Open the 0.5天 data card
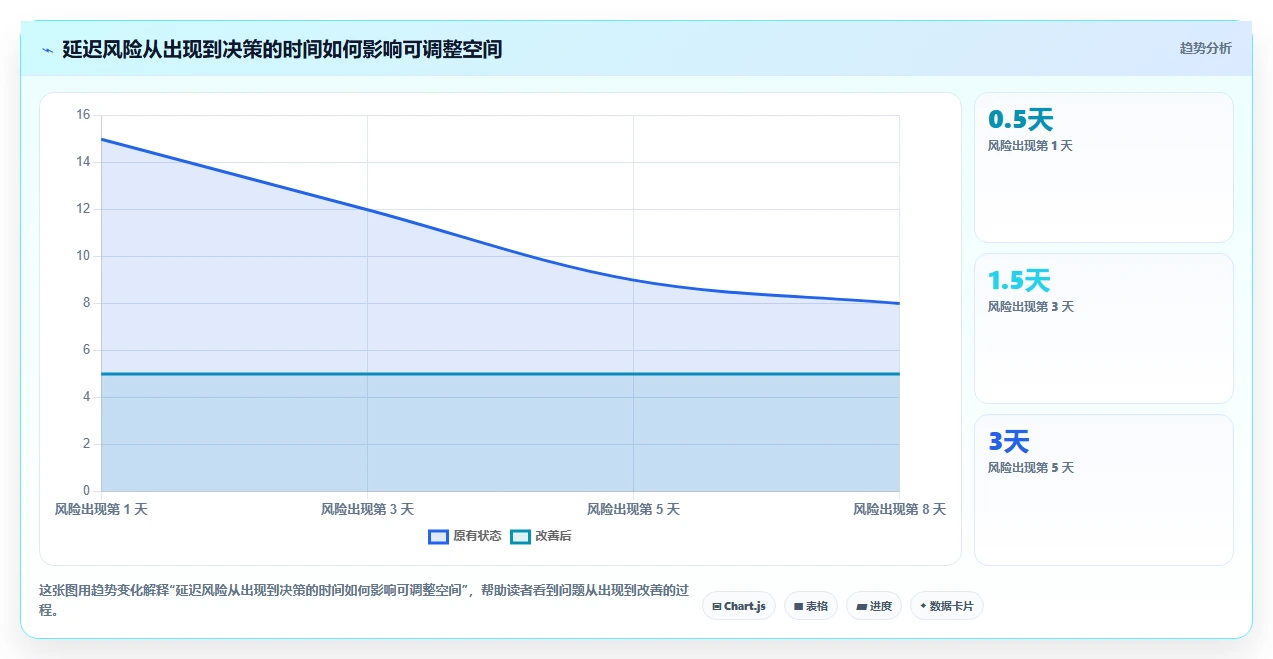Image resolution: width=1273 pixels, height=659 pixels. [1104, 167]
